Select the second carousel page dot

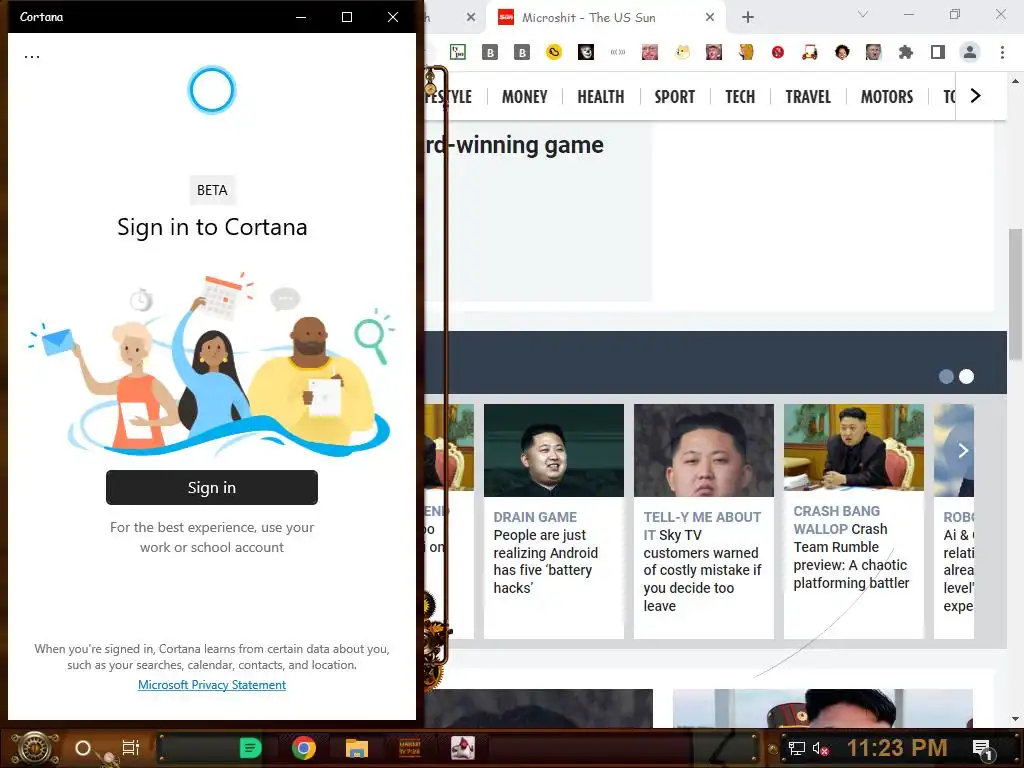tap(967, 377)
